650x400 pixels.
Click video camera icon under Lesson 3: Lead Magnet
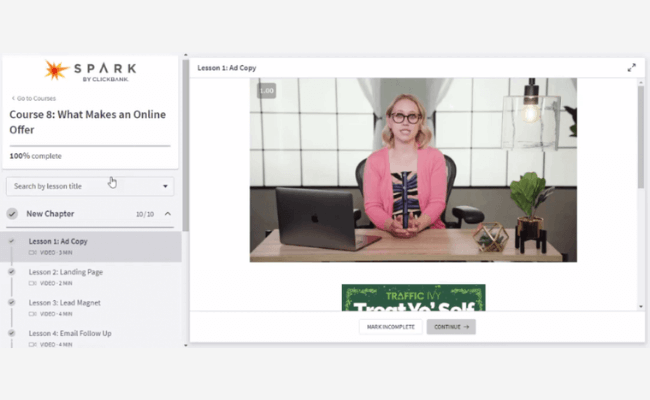pos(33,314)
